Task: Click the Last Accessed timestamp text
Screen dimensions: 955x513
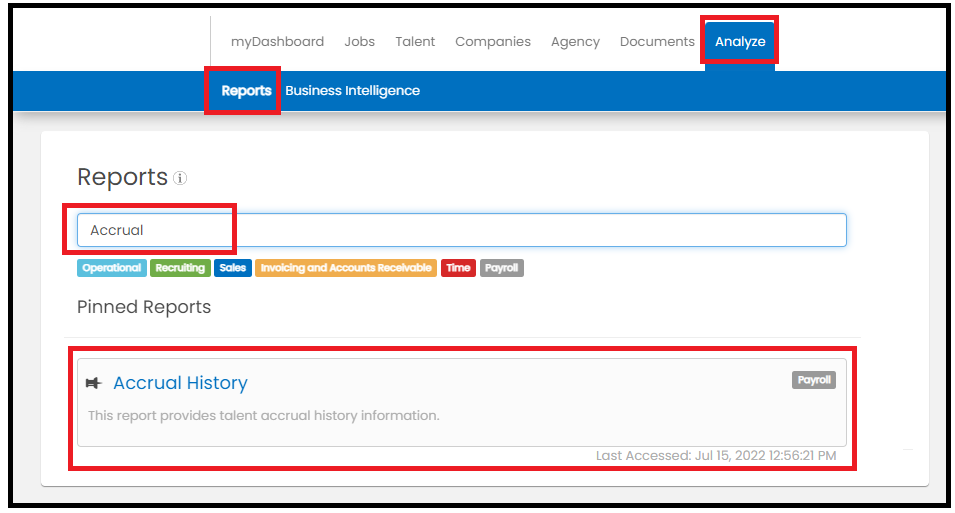Action: (x=716, y=456)
